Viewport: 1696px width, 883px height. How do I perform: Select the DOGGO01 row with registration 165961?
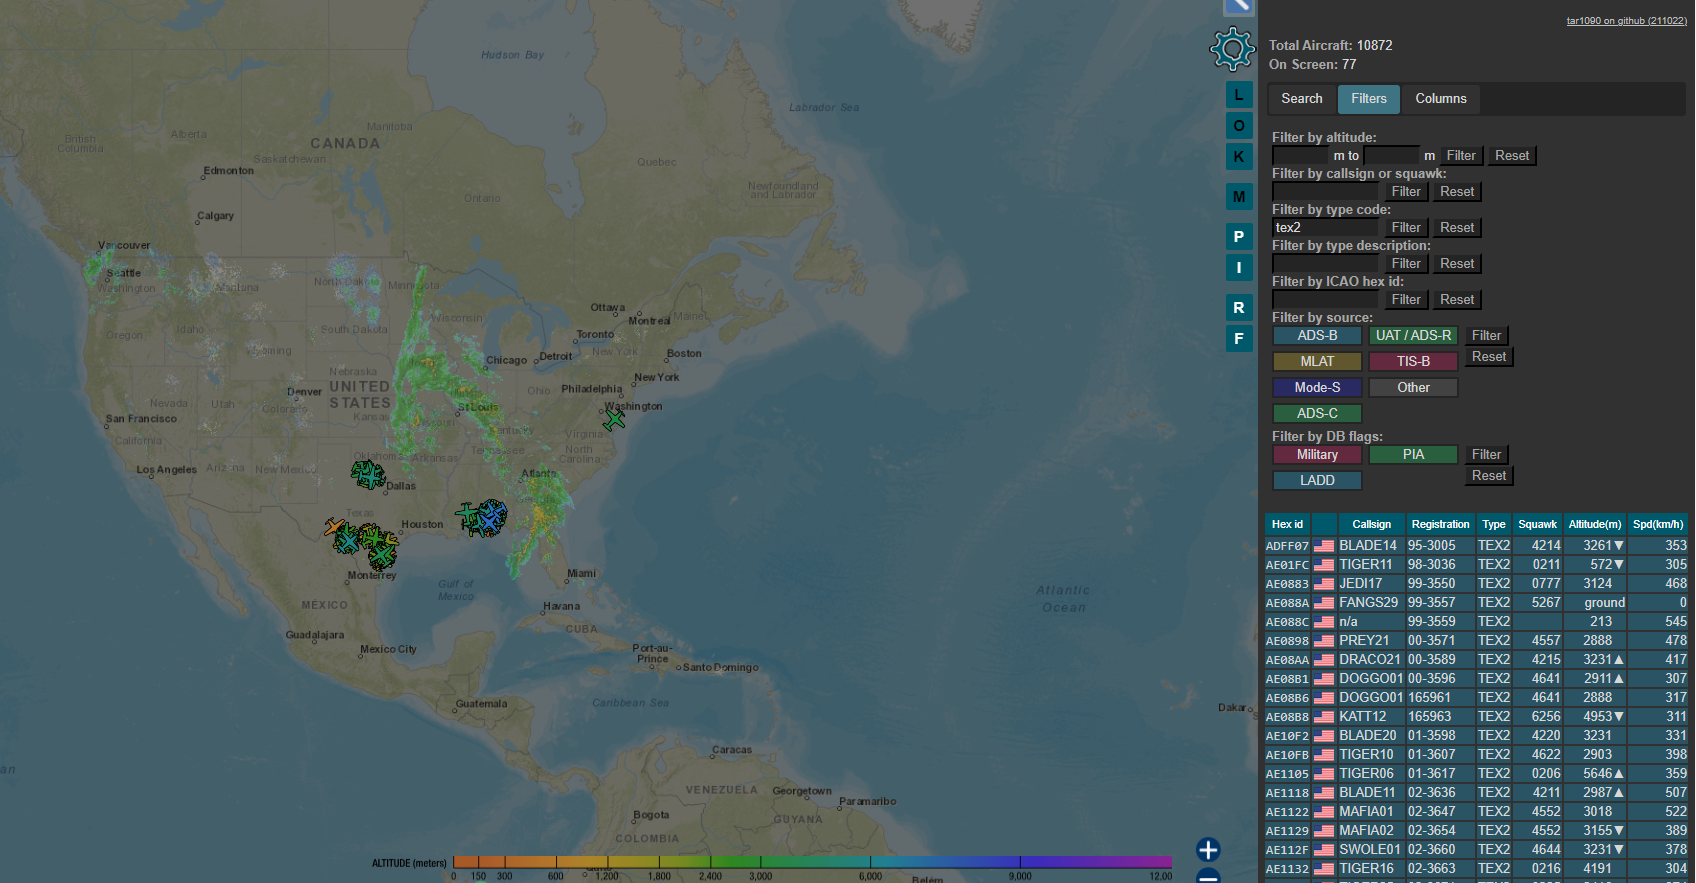coord(1476,698)
